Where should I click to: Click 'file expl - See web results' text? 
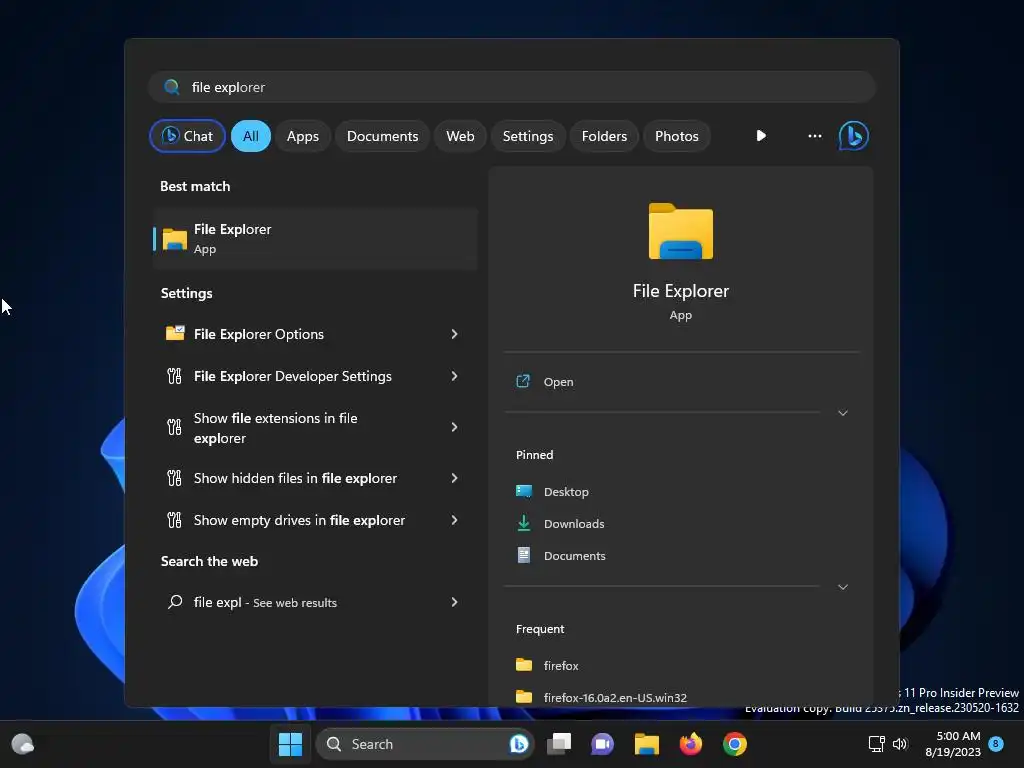pyautogui.click(x=265, y=602)
